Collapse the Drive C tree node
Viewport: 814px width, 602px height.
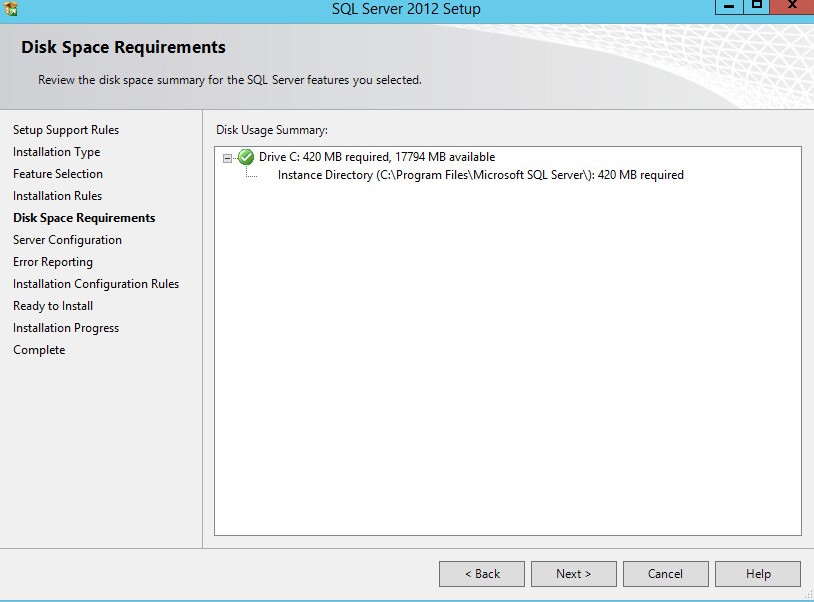coord(227,158)
